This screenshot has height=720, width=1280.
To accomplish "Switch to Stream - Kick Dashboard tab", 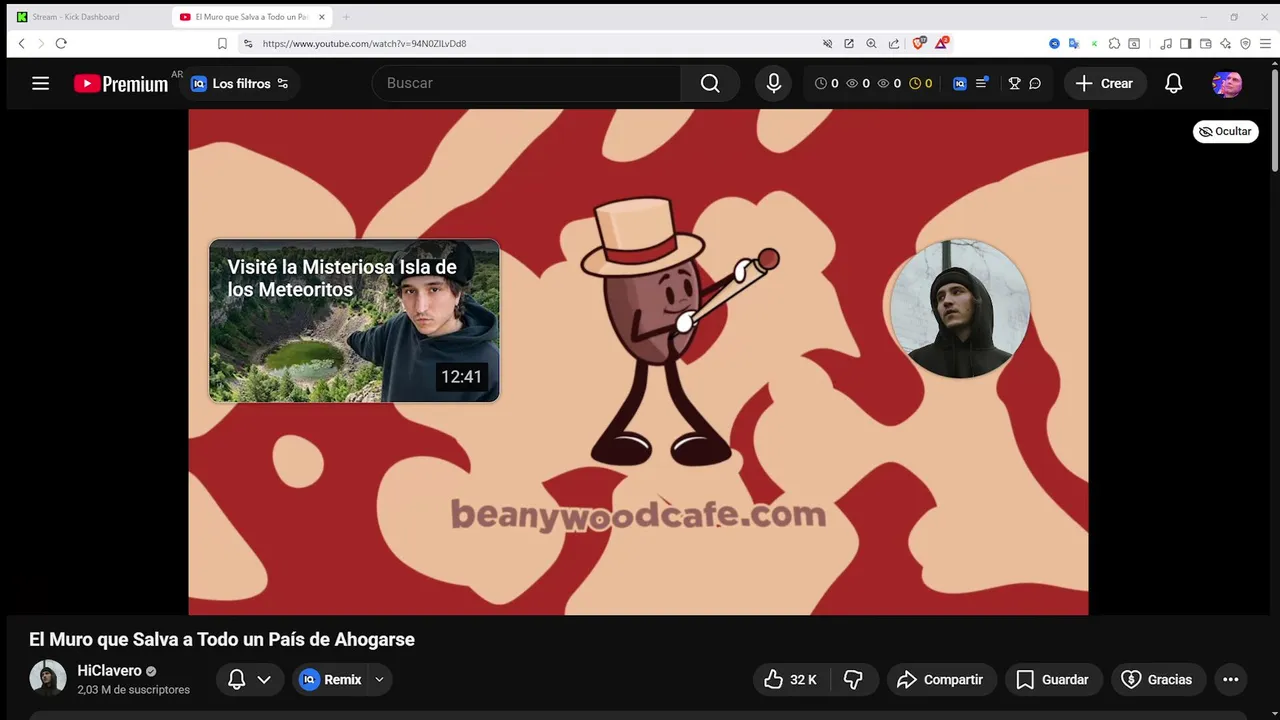I will point(90,17).
